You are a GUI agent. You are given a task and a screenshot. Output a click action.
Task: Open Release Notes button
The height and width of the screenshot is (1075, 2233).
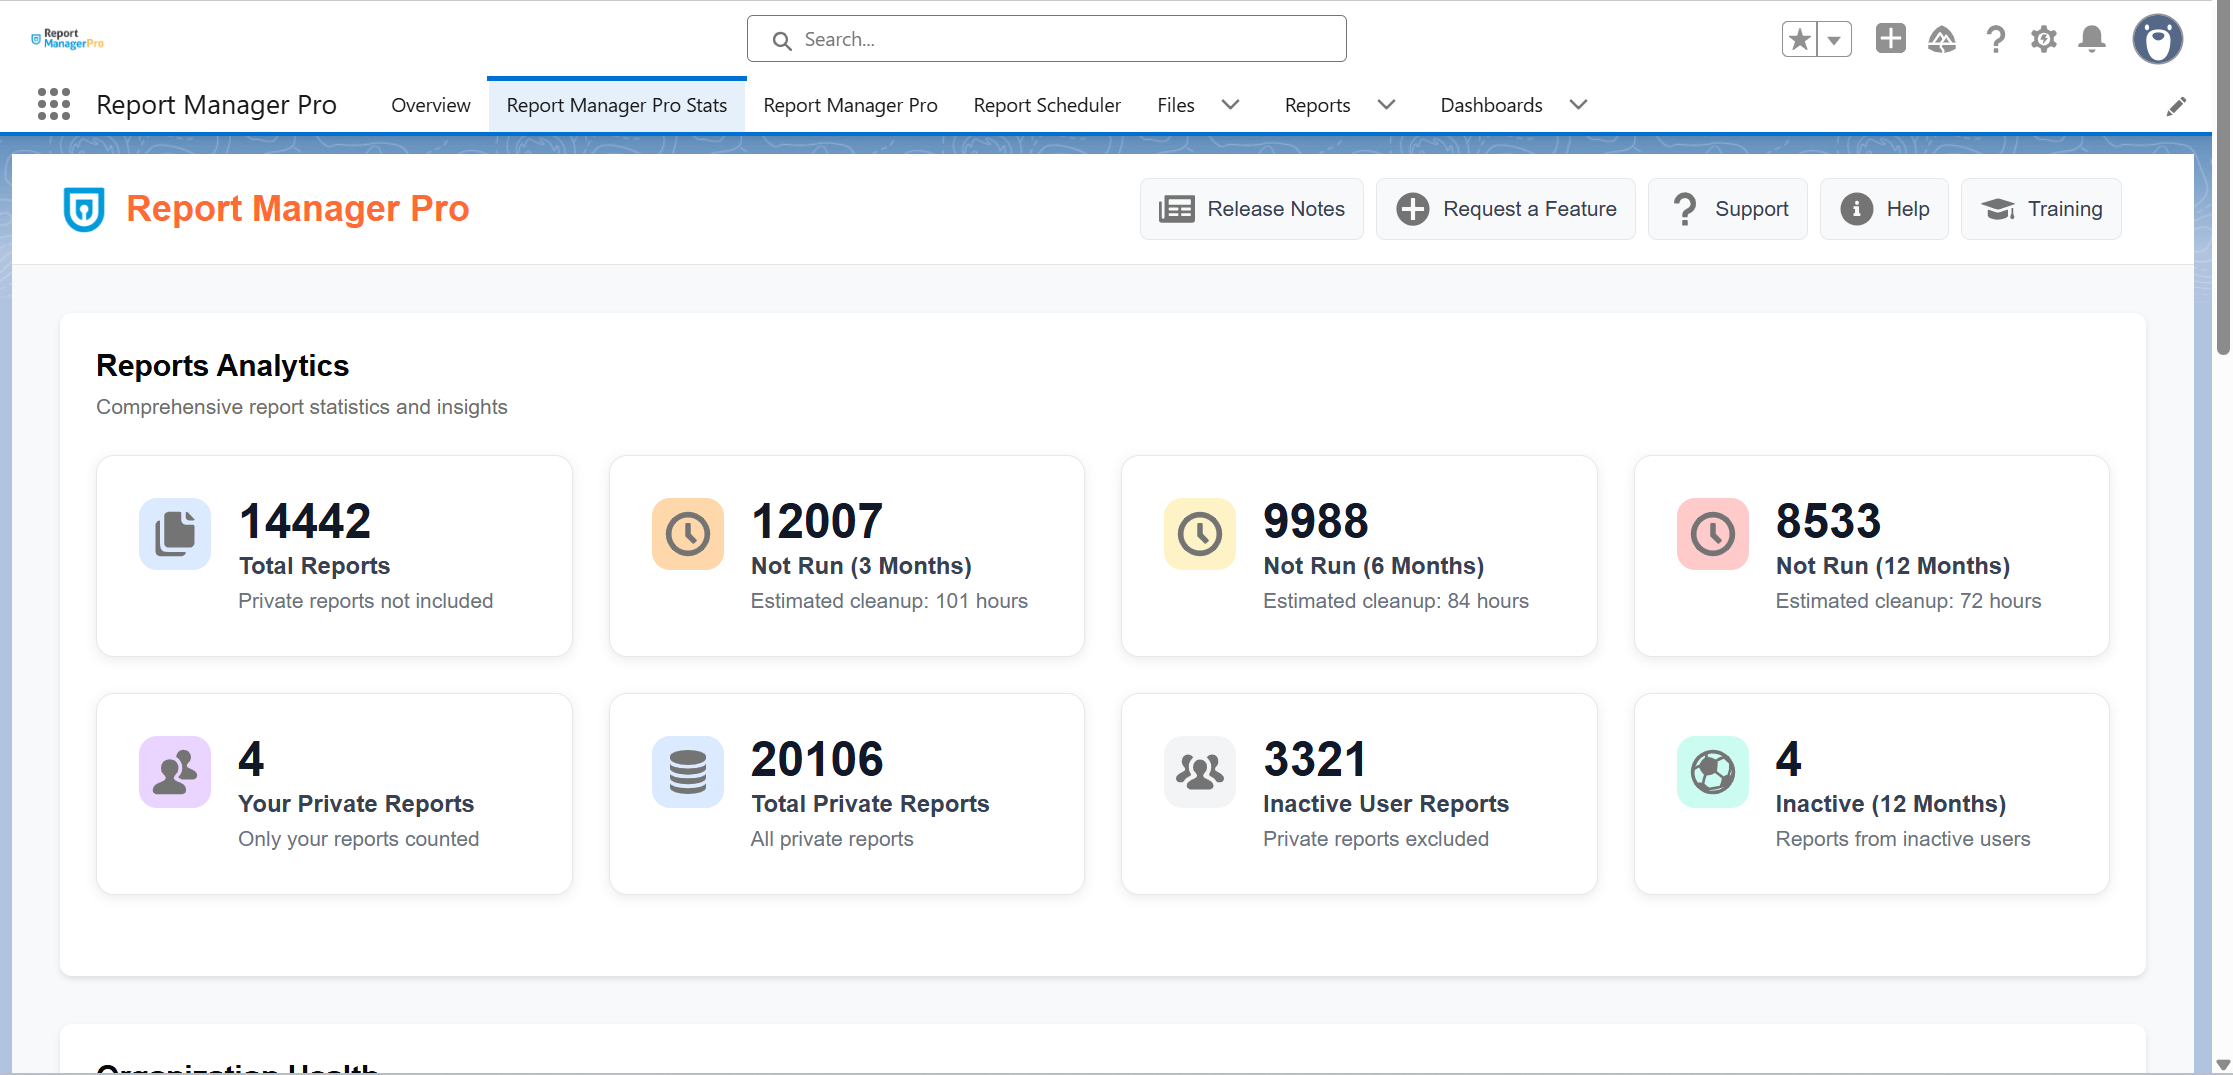pos(1252,209)
